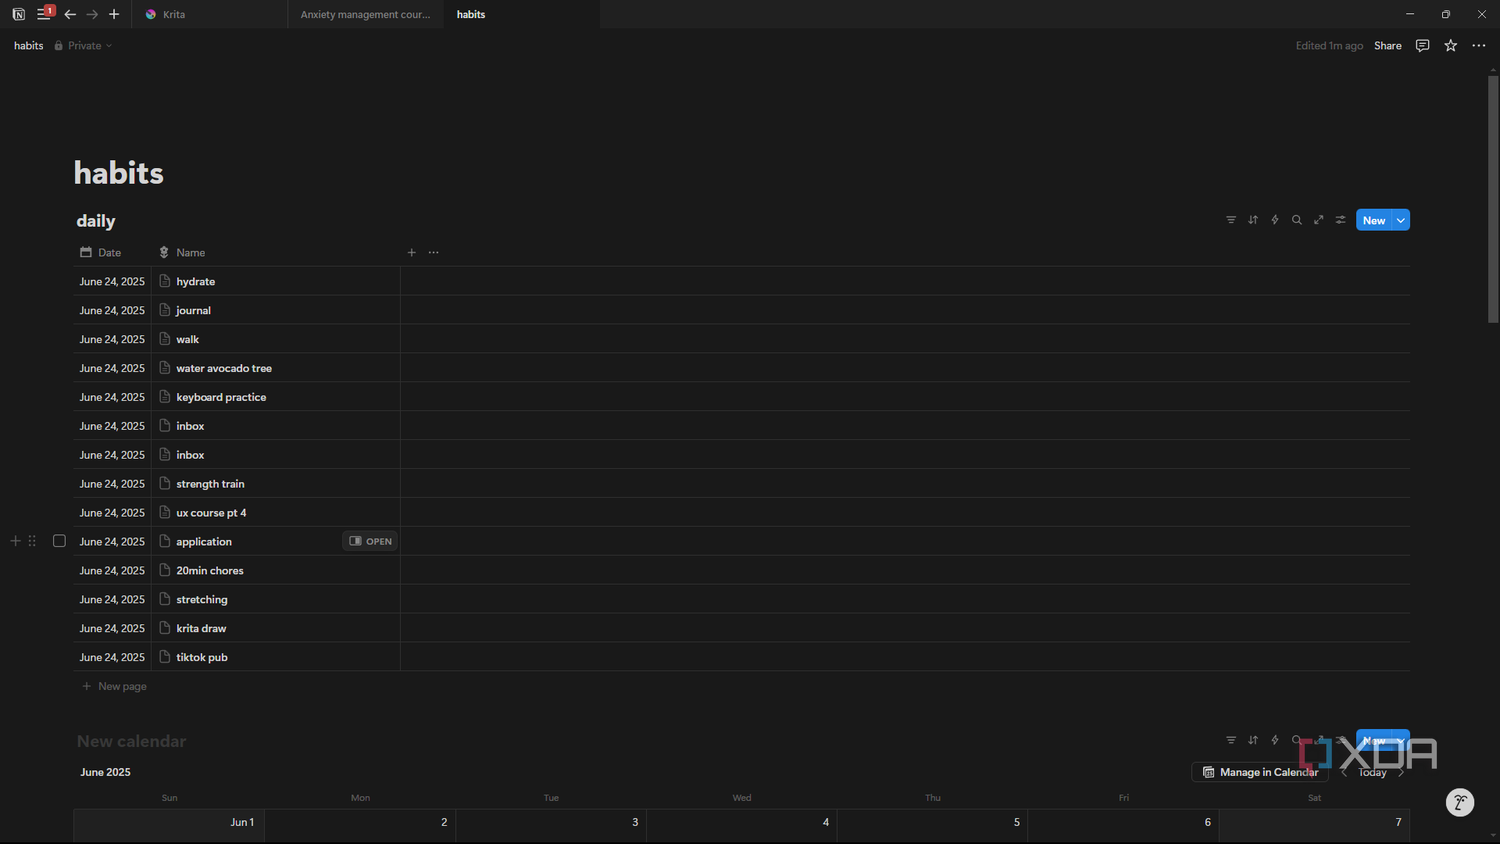
Task: Switch to the Anxiety management course tab
Action: click(366, 14)
